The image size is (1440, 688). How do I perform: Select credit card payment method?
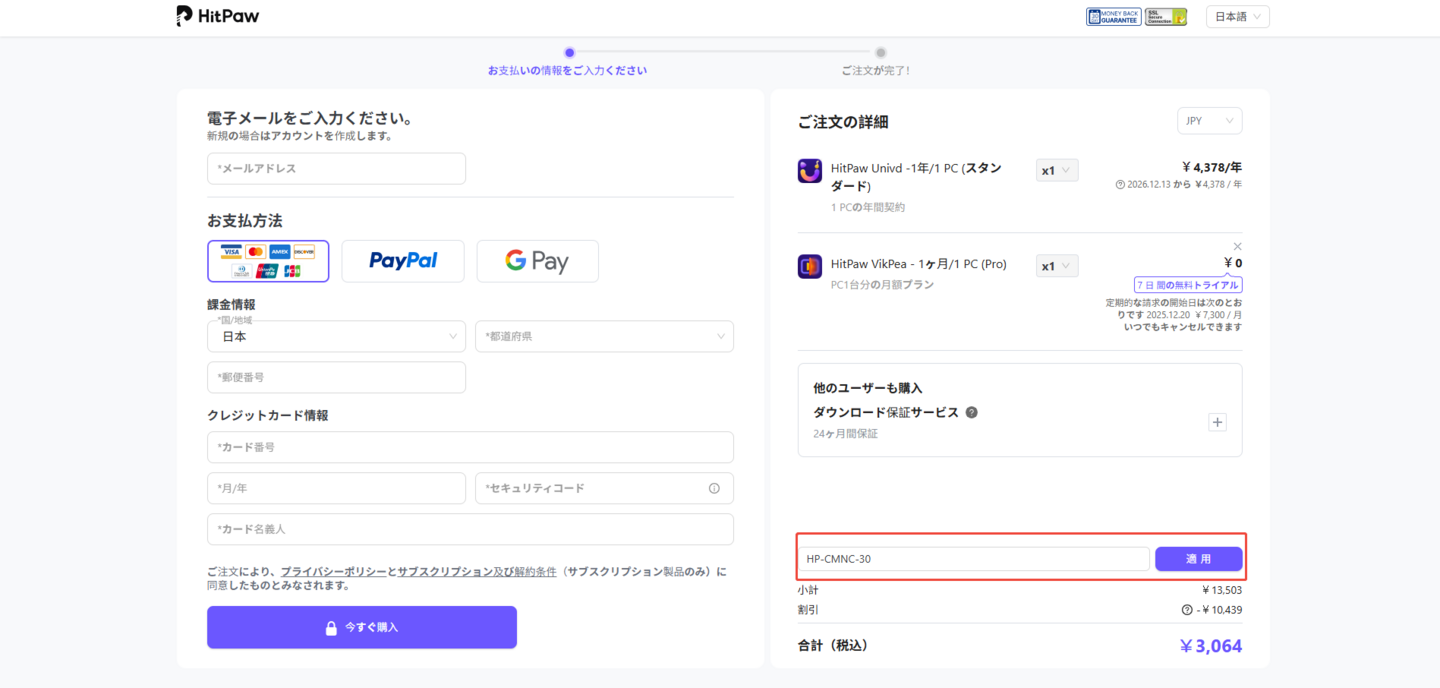pyautogui.click(x=268, y=261)
